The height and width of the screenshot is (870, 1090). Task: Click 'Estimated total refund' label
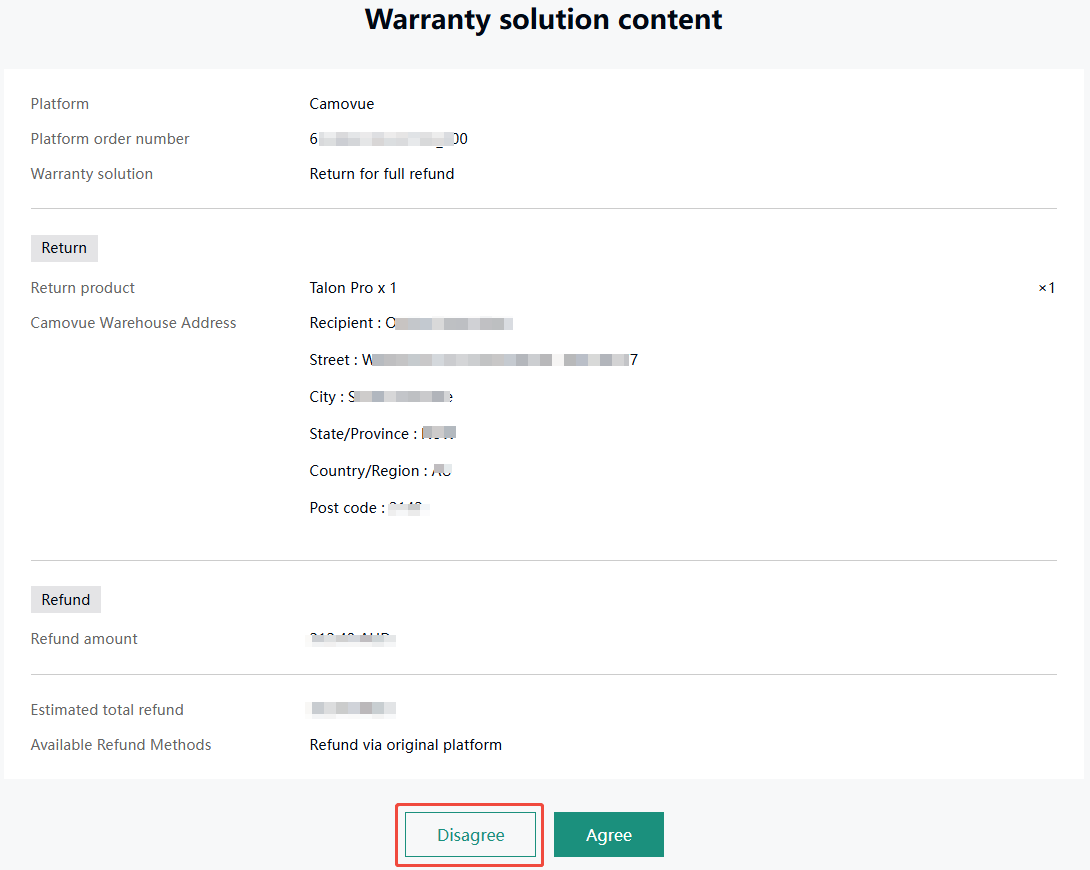coord(107,710)
